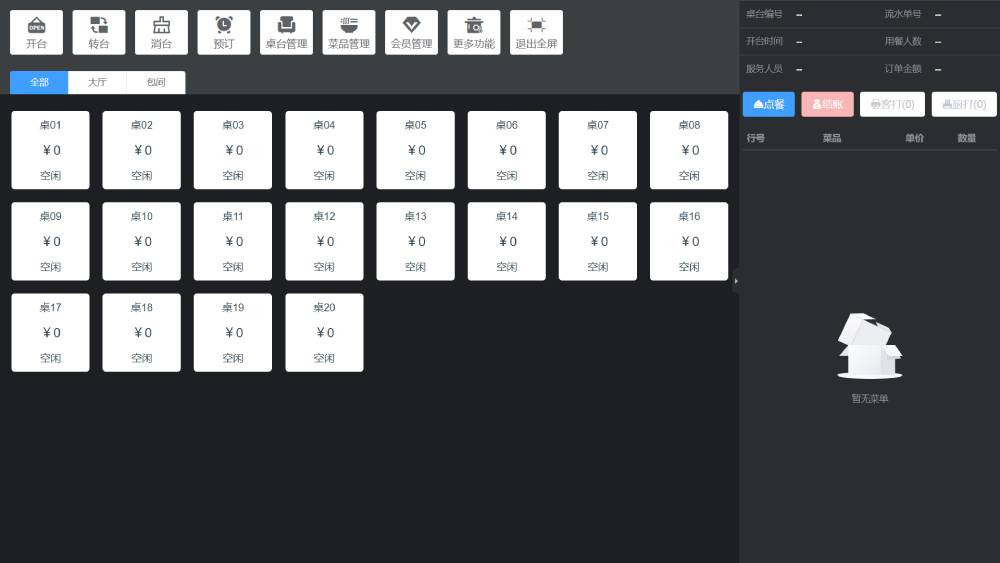Click the 桌台编号 label
This screenshot has width=1000, height=563.
click(x=764, y=14)
